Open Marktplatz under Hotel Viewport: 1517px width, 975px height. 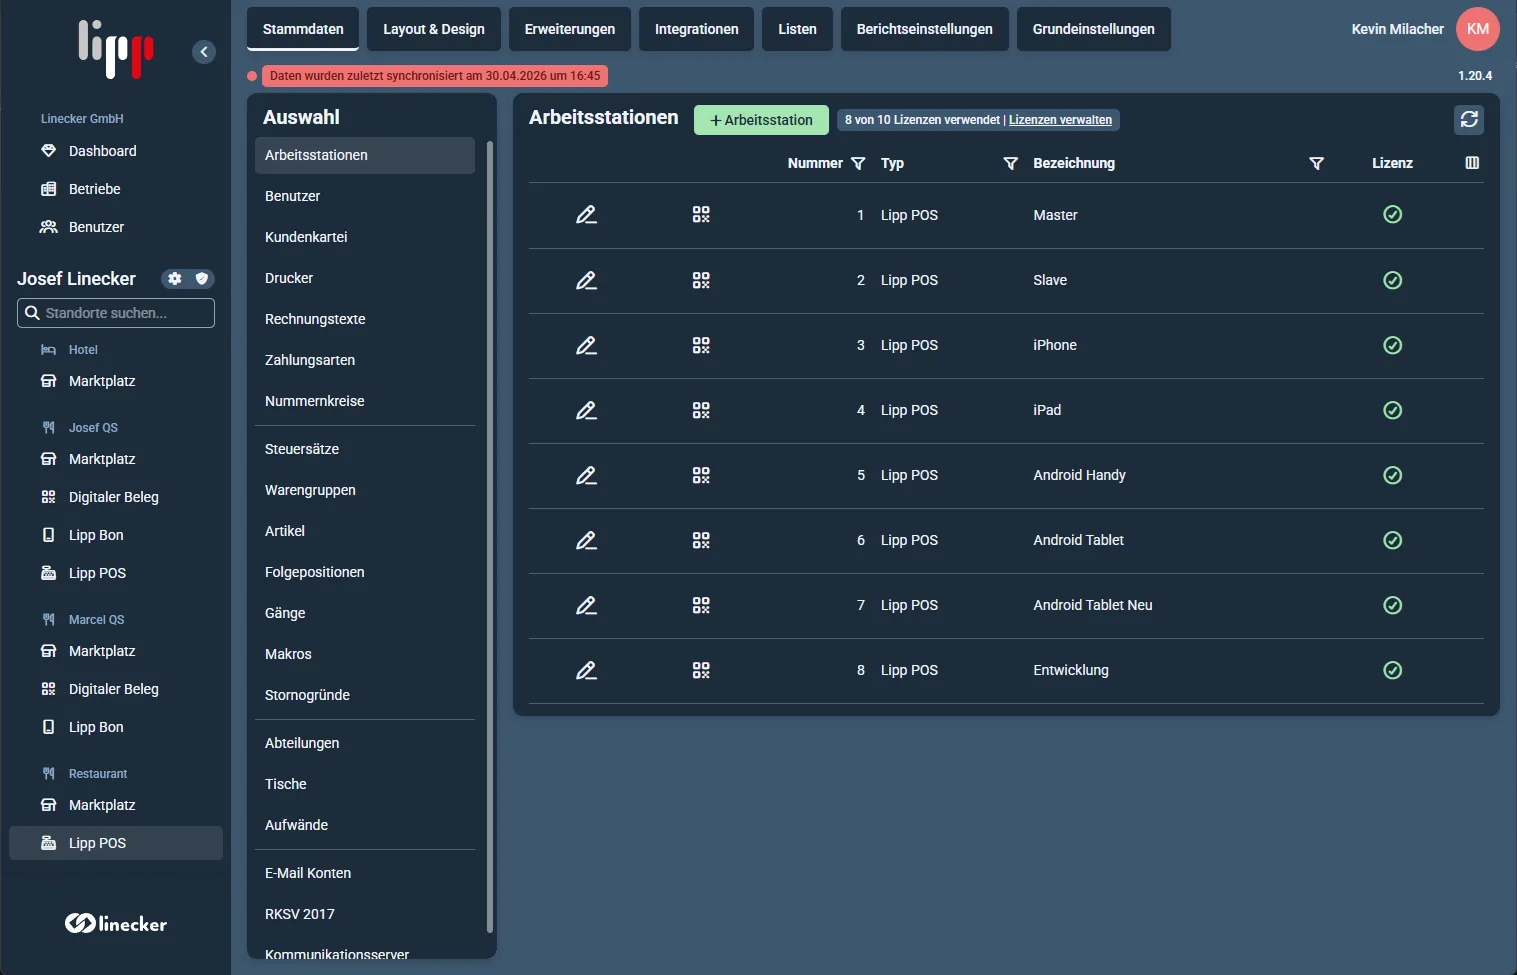click(116, 381)
